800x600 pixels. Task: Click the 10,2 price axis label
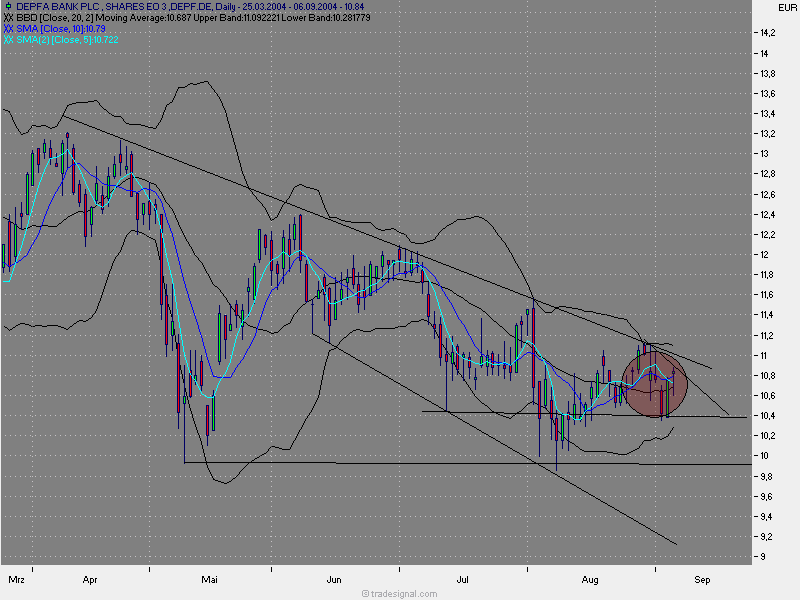767,436
